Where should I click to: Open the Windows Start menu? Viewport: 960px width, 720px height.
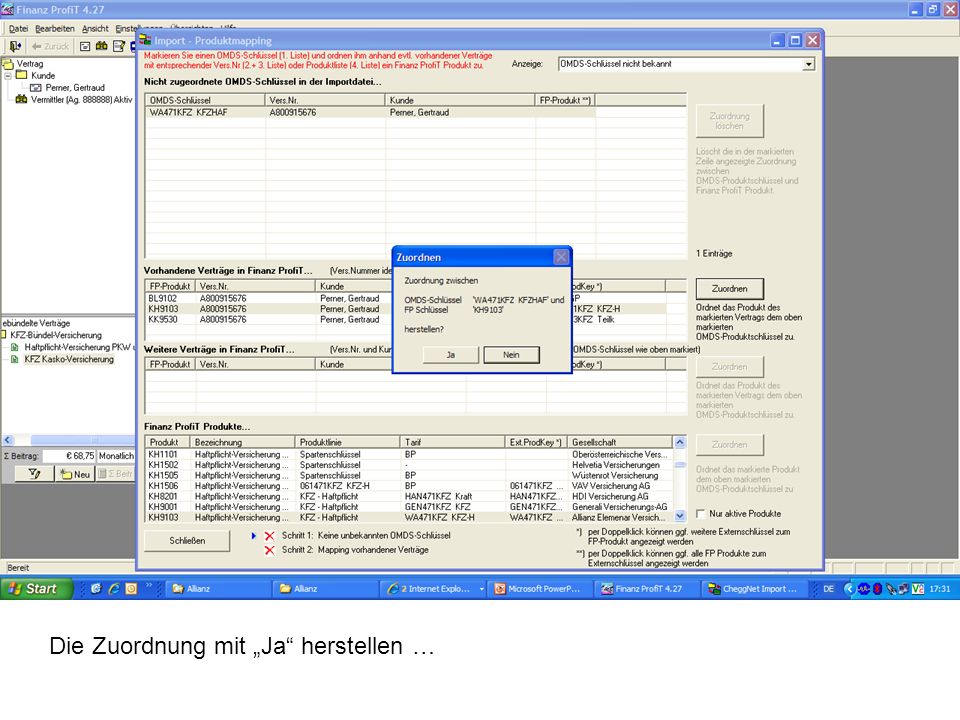pyautogui.click(x=37, y=588)
